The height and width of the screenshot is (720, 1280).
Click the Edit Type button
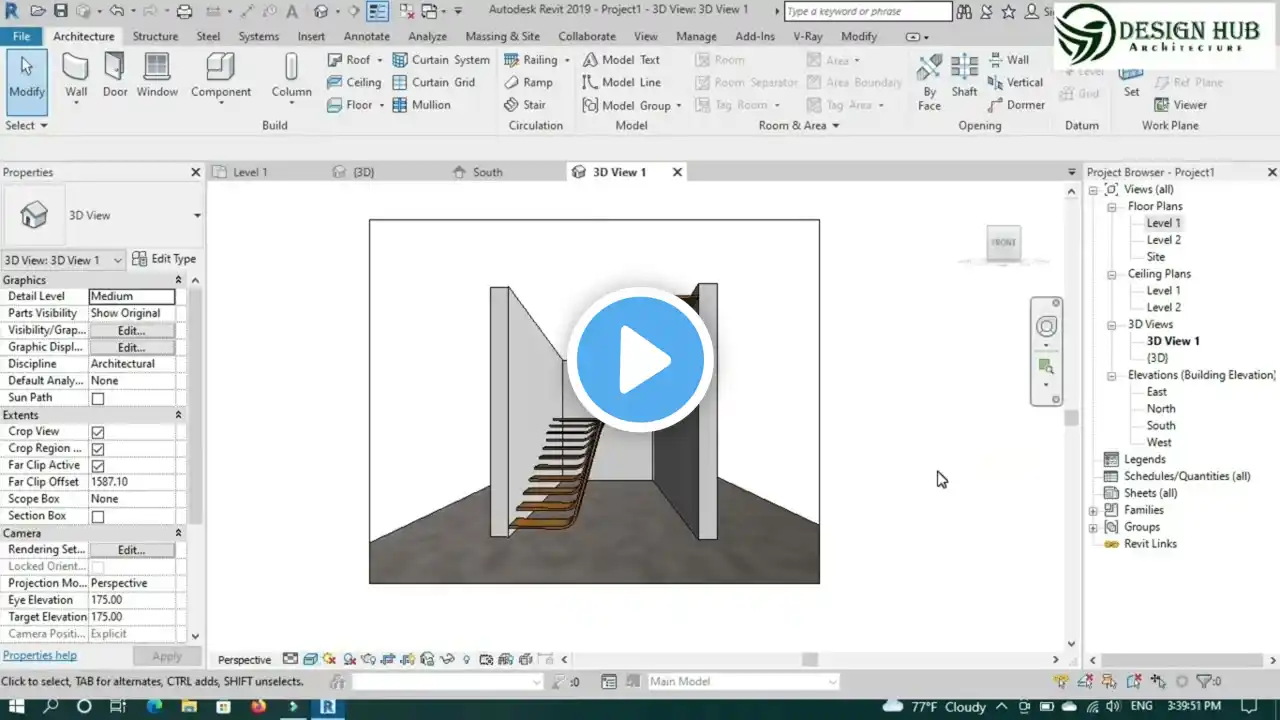coord(165,259)
